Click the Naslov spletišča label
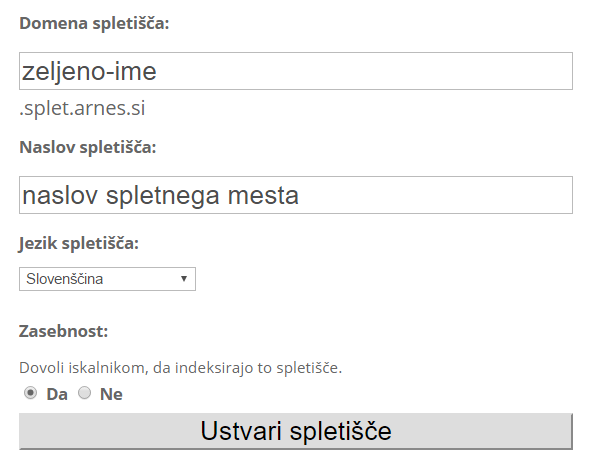This screenshot has width=591, height=452. point(88,147)
